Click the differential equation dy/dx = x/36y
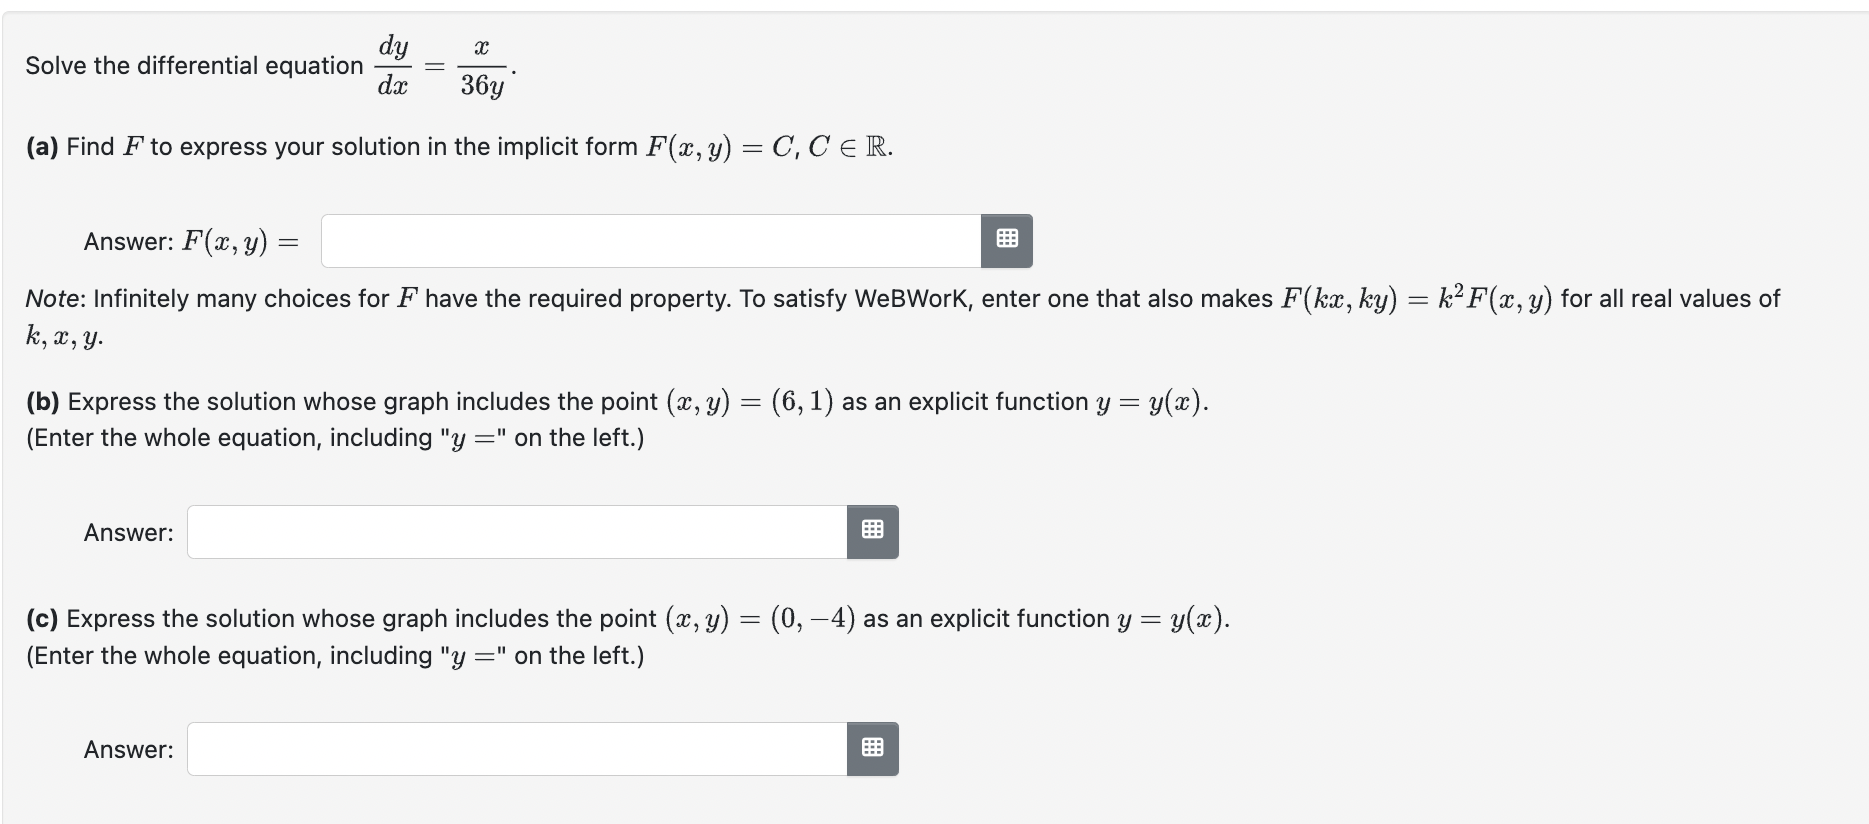This screenshot has height=824, width=1869. coord(442,64)
